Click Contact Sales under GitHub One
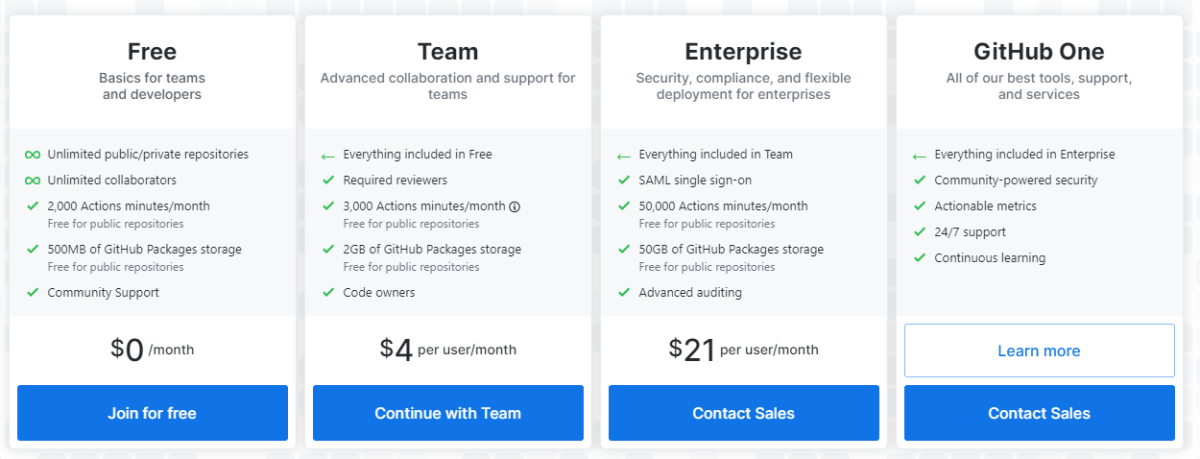 (1039, 413)
